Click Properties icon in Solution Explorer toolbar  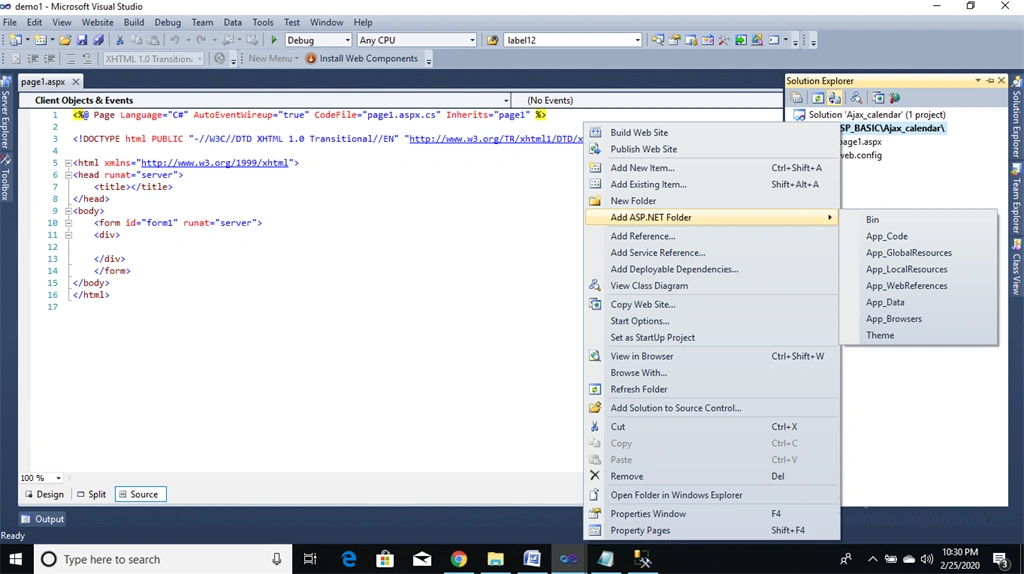coord(797,98)
